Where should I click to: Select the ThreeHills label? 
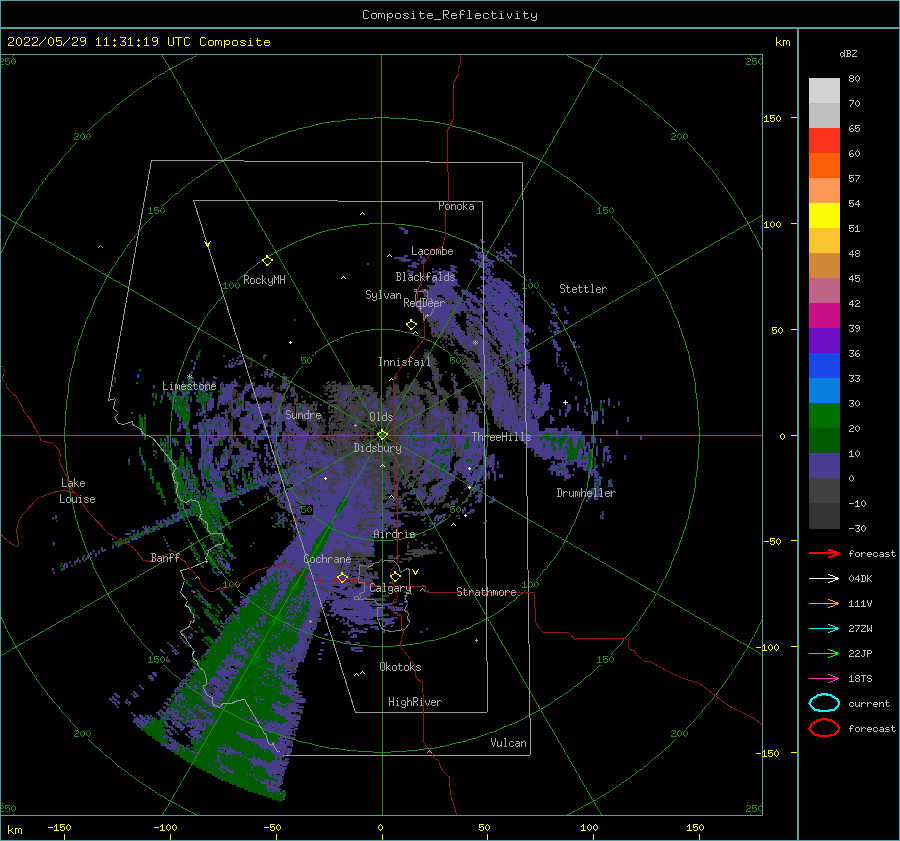coord(501,437)
